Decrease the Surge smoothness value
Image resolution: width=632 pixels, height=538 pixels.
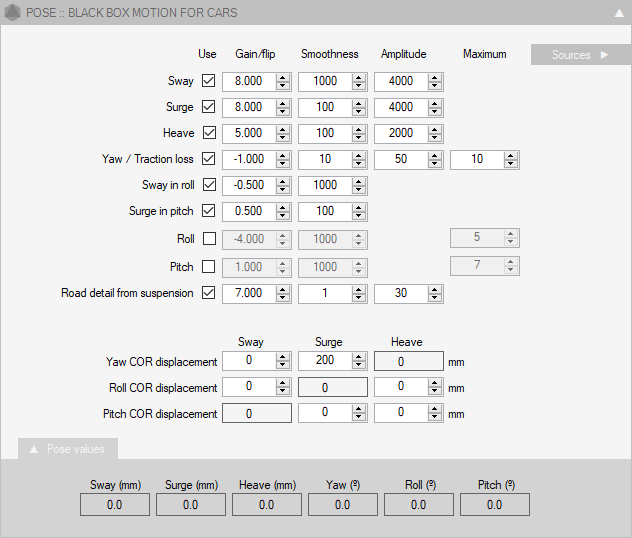pyautogui.click(x=359, y=112)
